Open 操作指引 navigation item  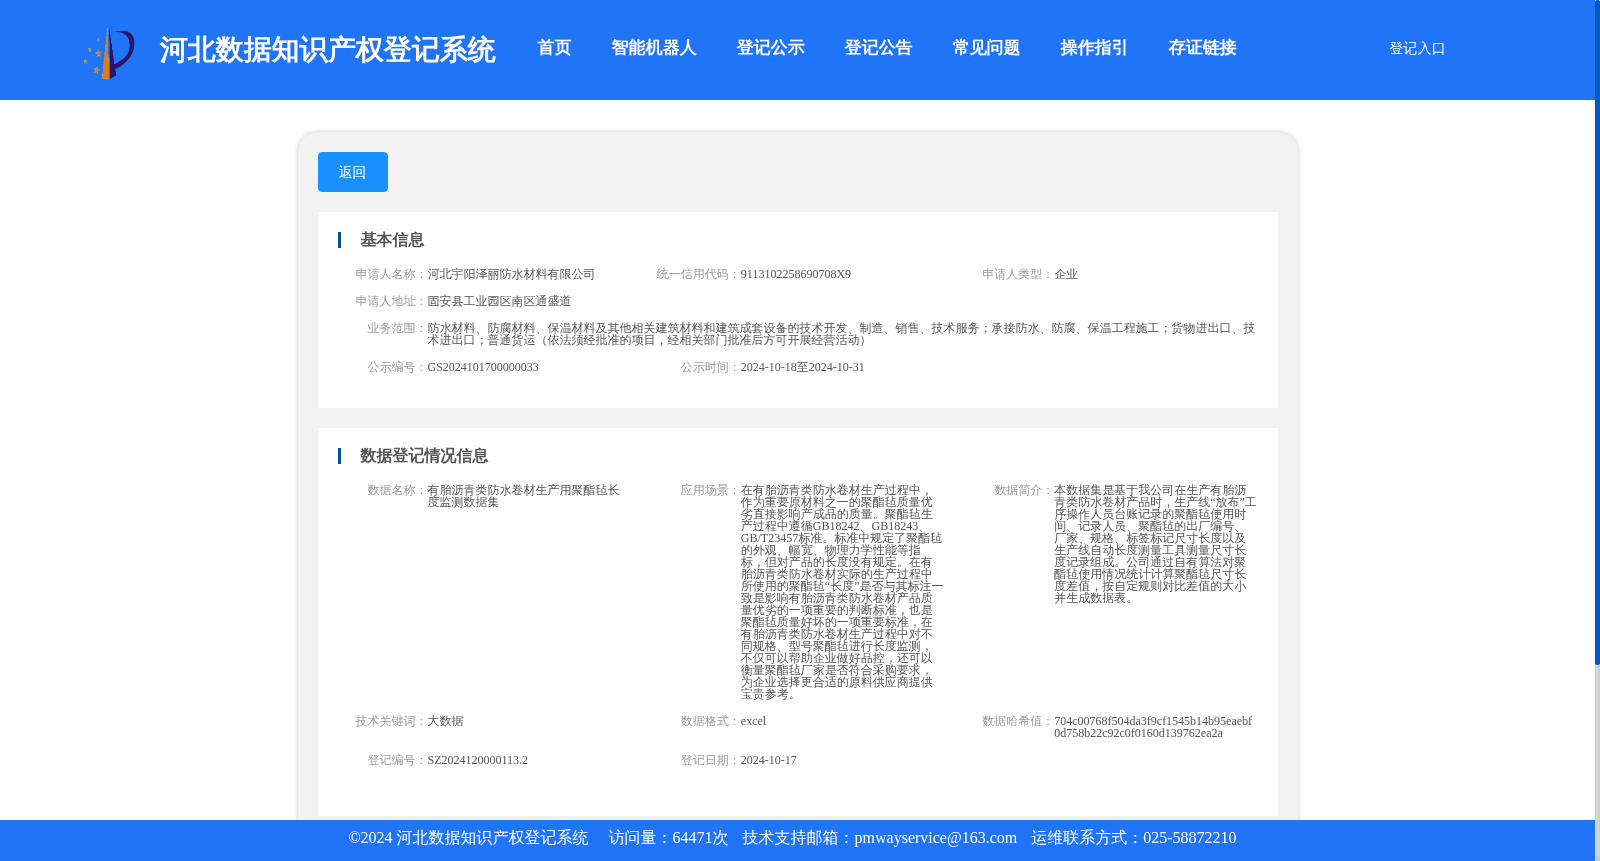tap(1094, 48)
